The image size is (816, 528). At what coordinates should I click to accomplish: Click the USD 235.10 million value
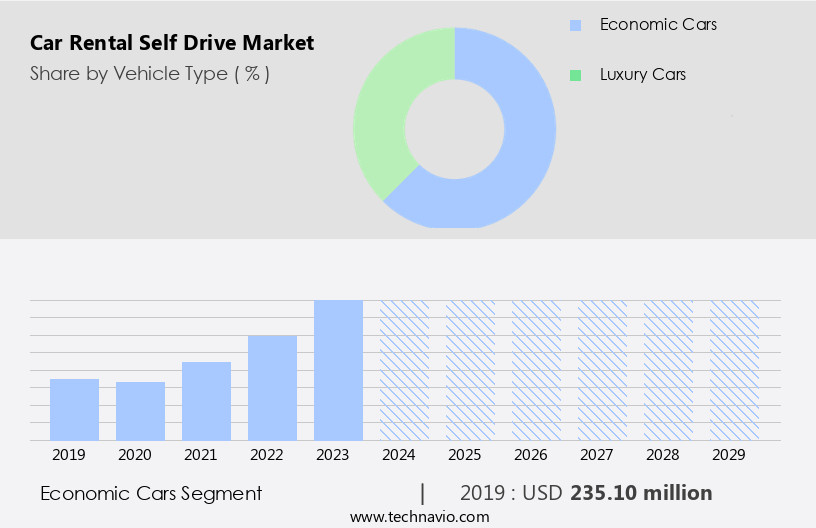pos(641,493)
